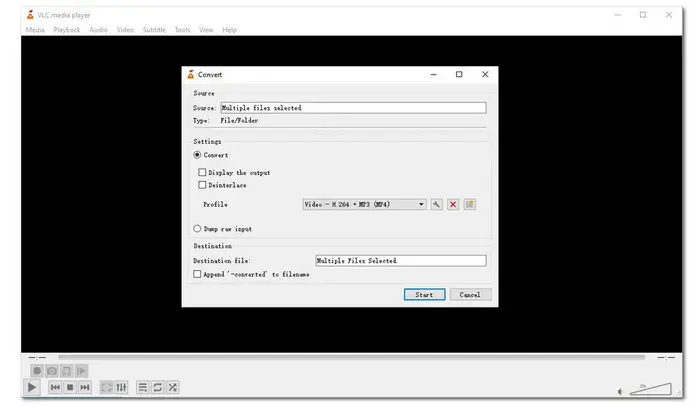700x407 pixels.
Task: Take a snapshot camera icon
Action: (x=52, y=371)
